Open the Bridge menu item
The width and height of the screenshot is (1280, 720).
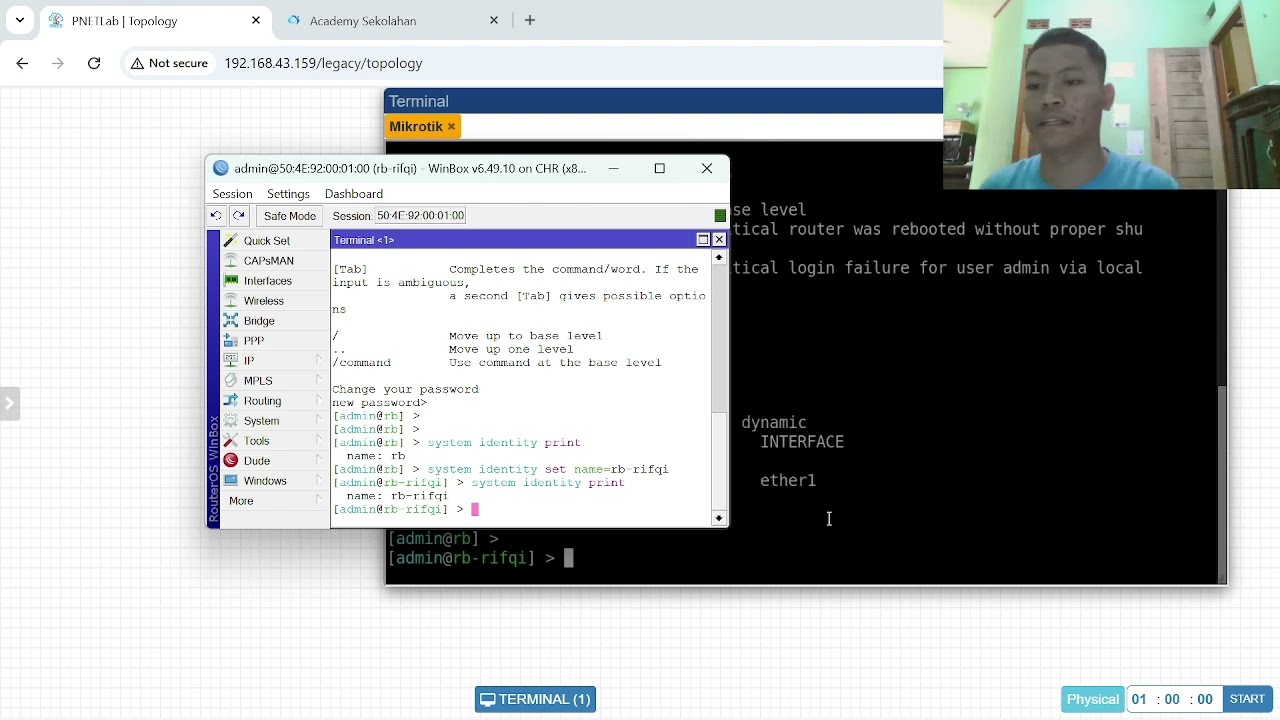259,321
